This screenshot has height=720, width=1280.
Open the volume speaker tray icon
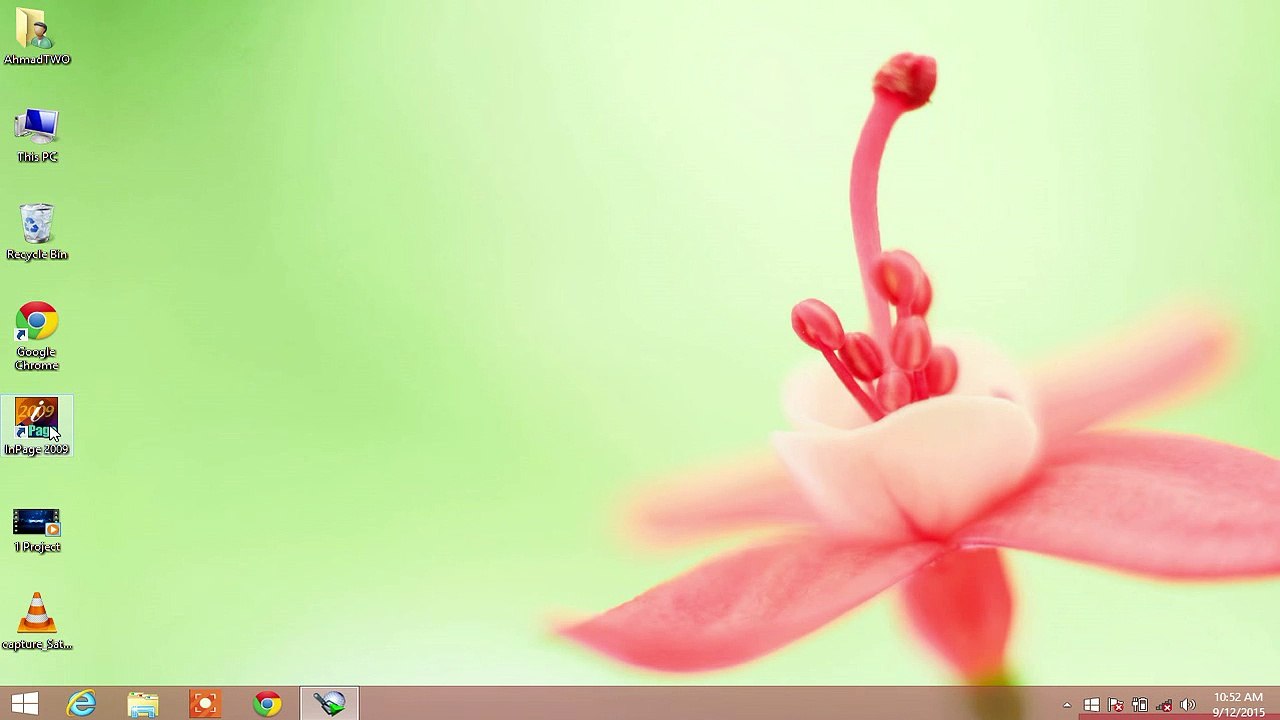[1187, 705]
